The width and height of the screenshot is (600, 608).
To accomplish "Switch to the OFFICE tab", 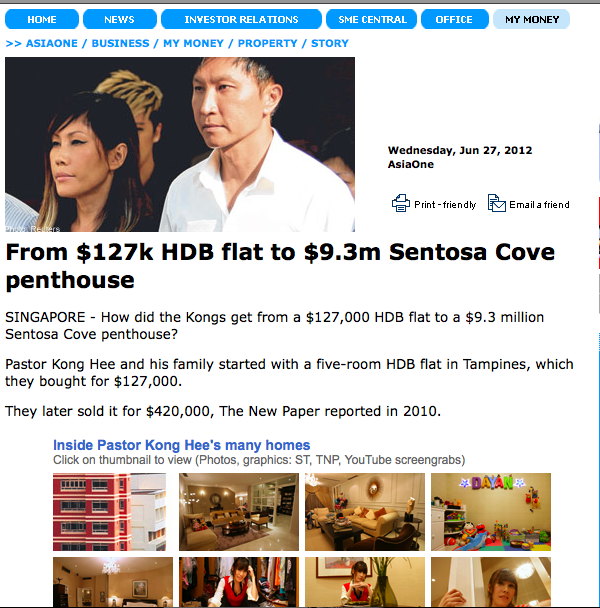I will 455,19.
